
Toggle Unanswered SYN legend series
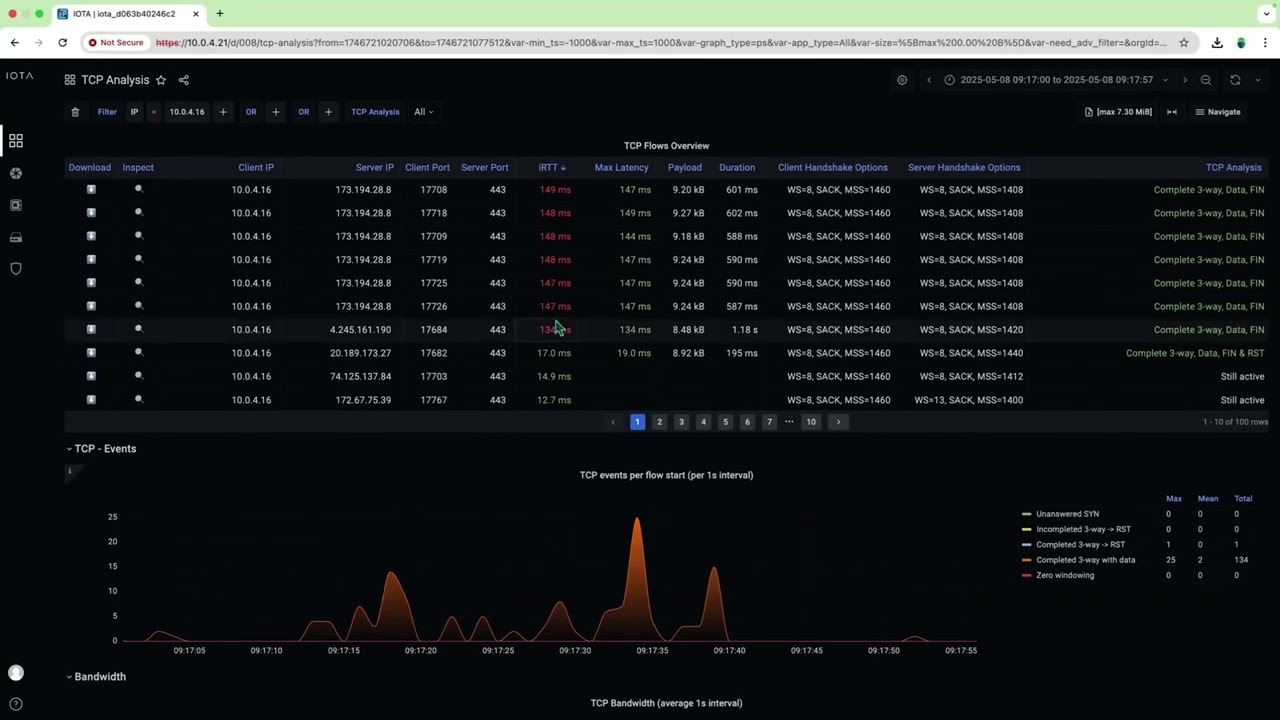point(1067,514)
